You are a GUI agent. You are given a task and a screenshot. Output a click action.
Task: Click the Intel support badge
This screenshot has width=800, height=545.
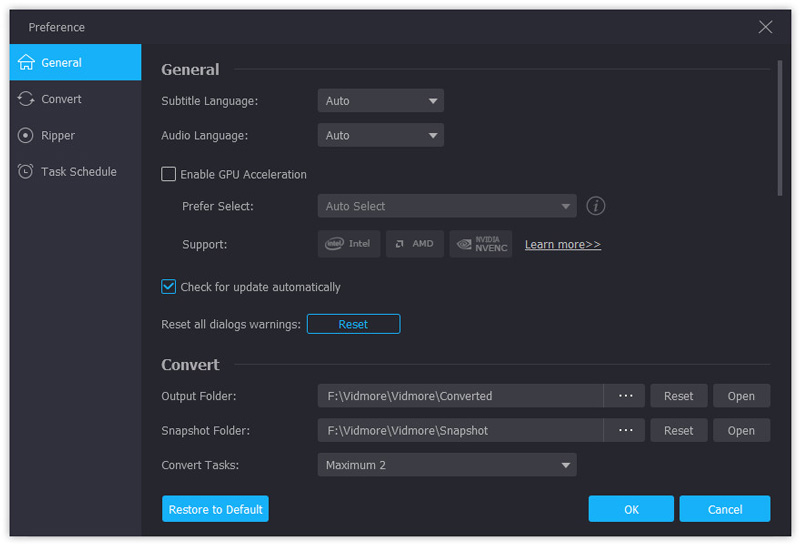[x=349, y=244]
